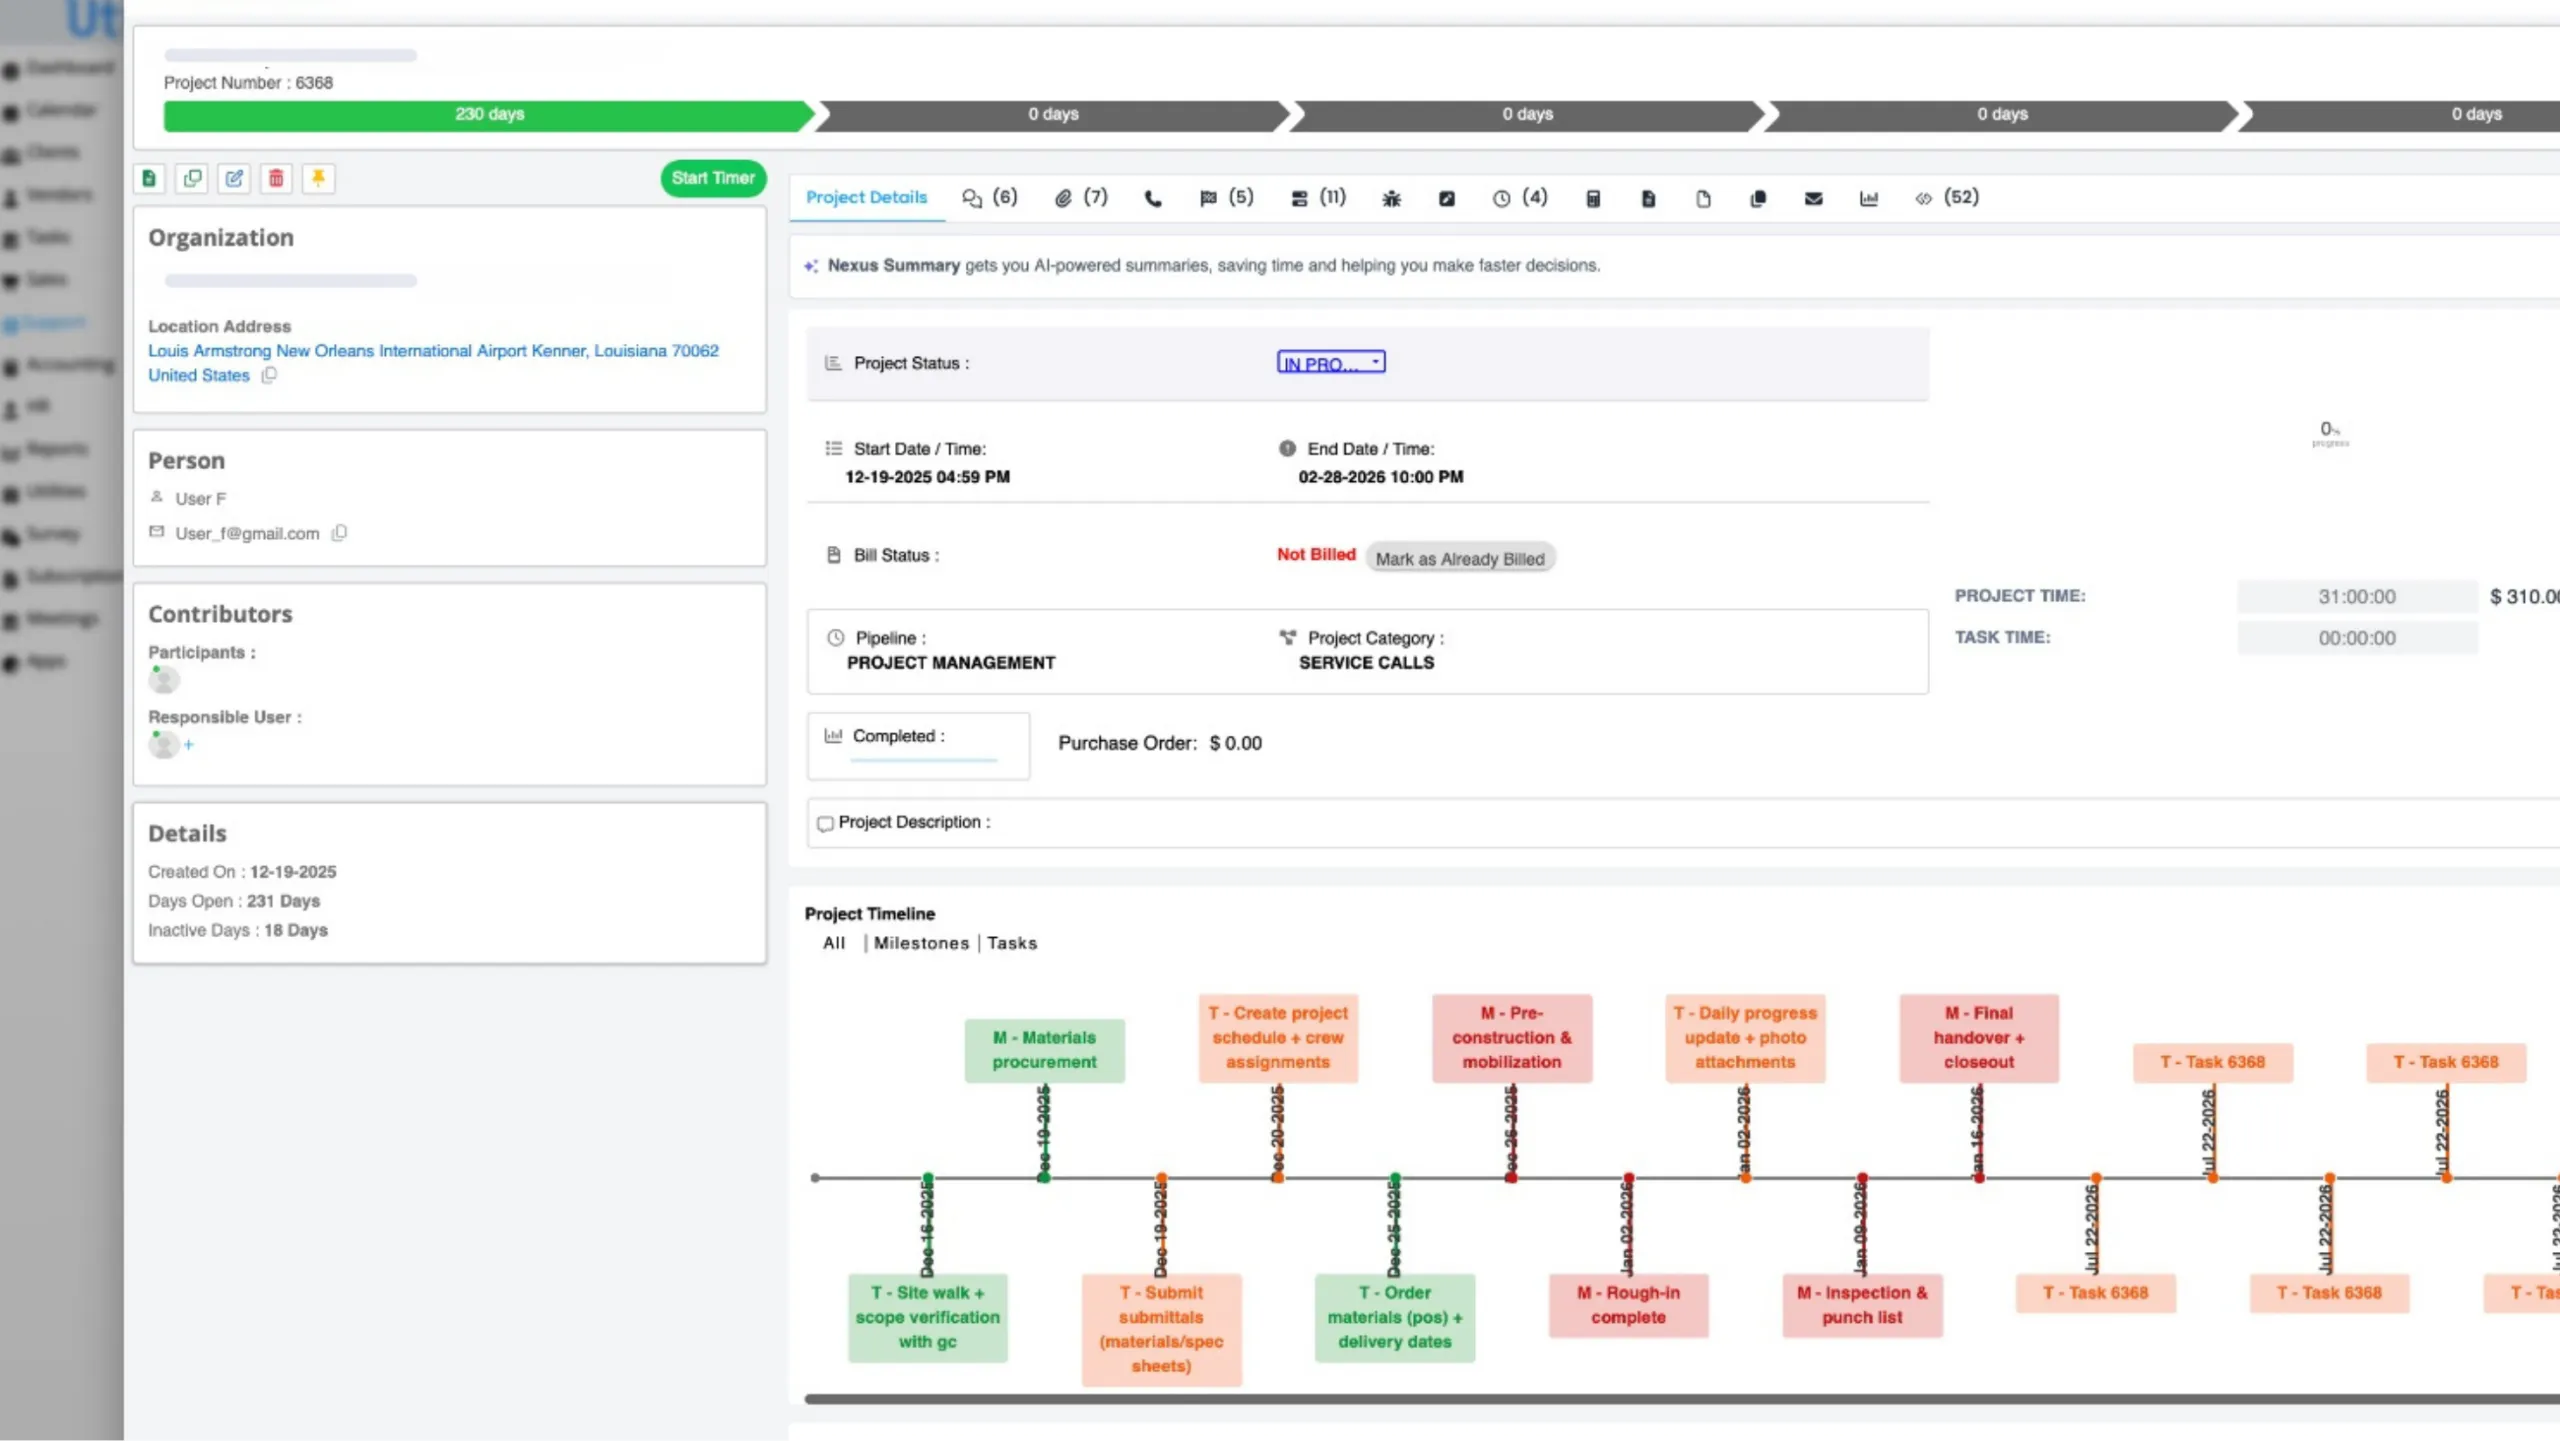Select the T - Create project schedule card
2560x1441 pixels.
pyautogui.click(x=1278, y=1038)
